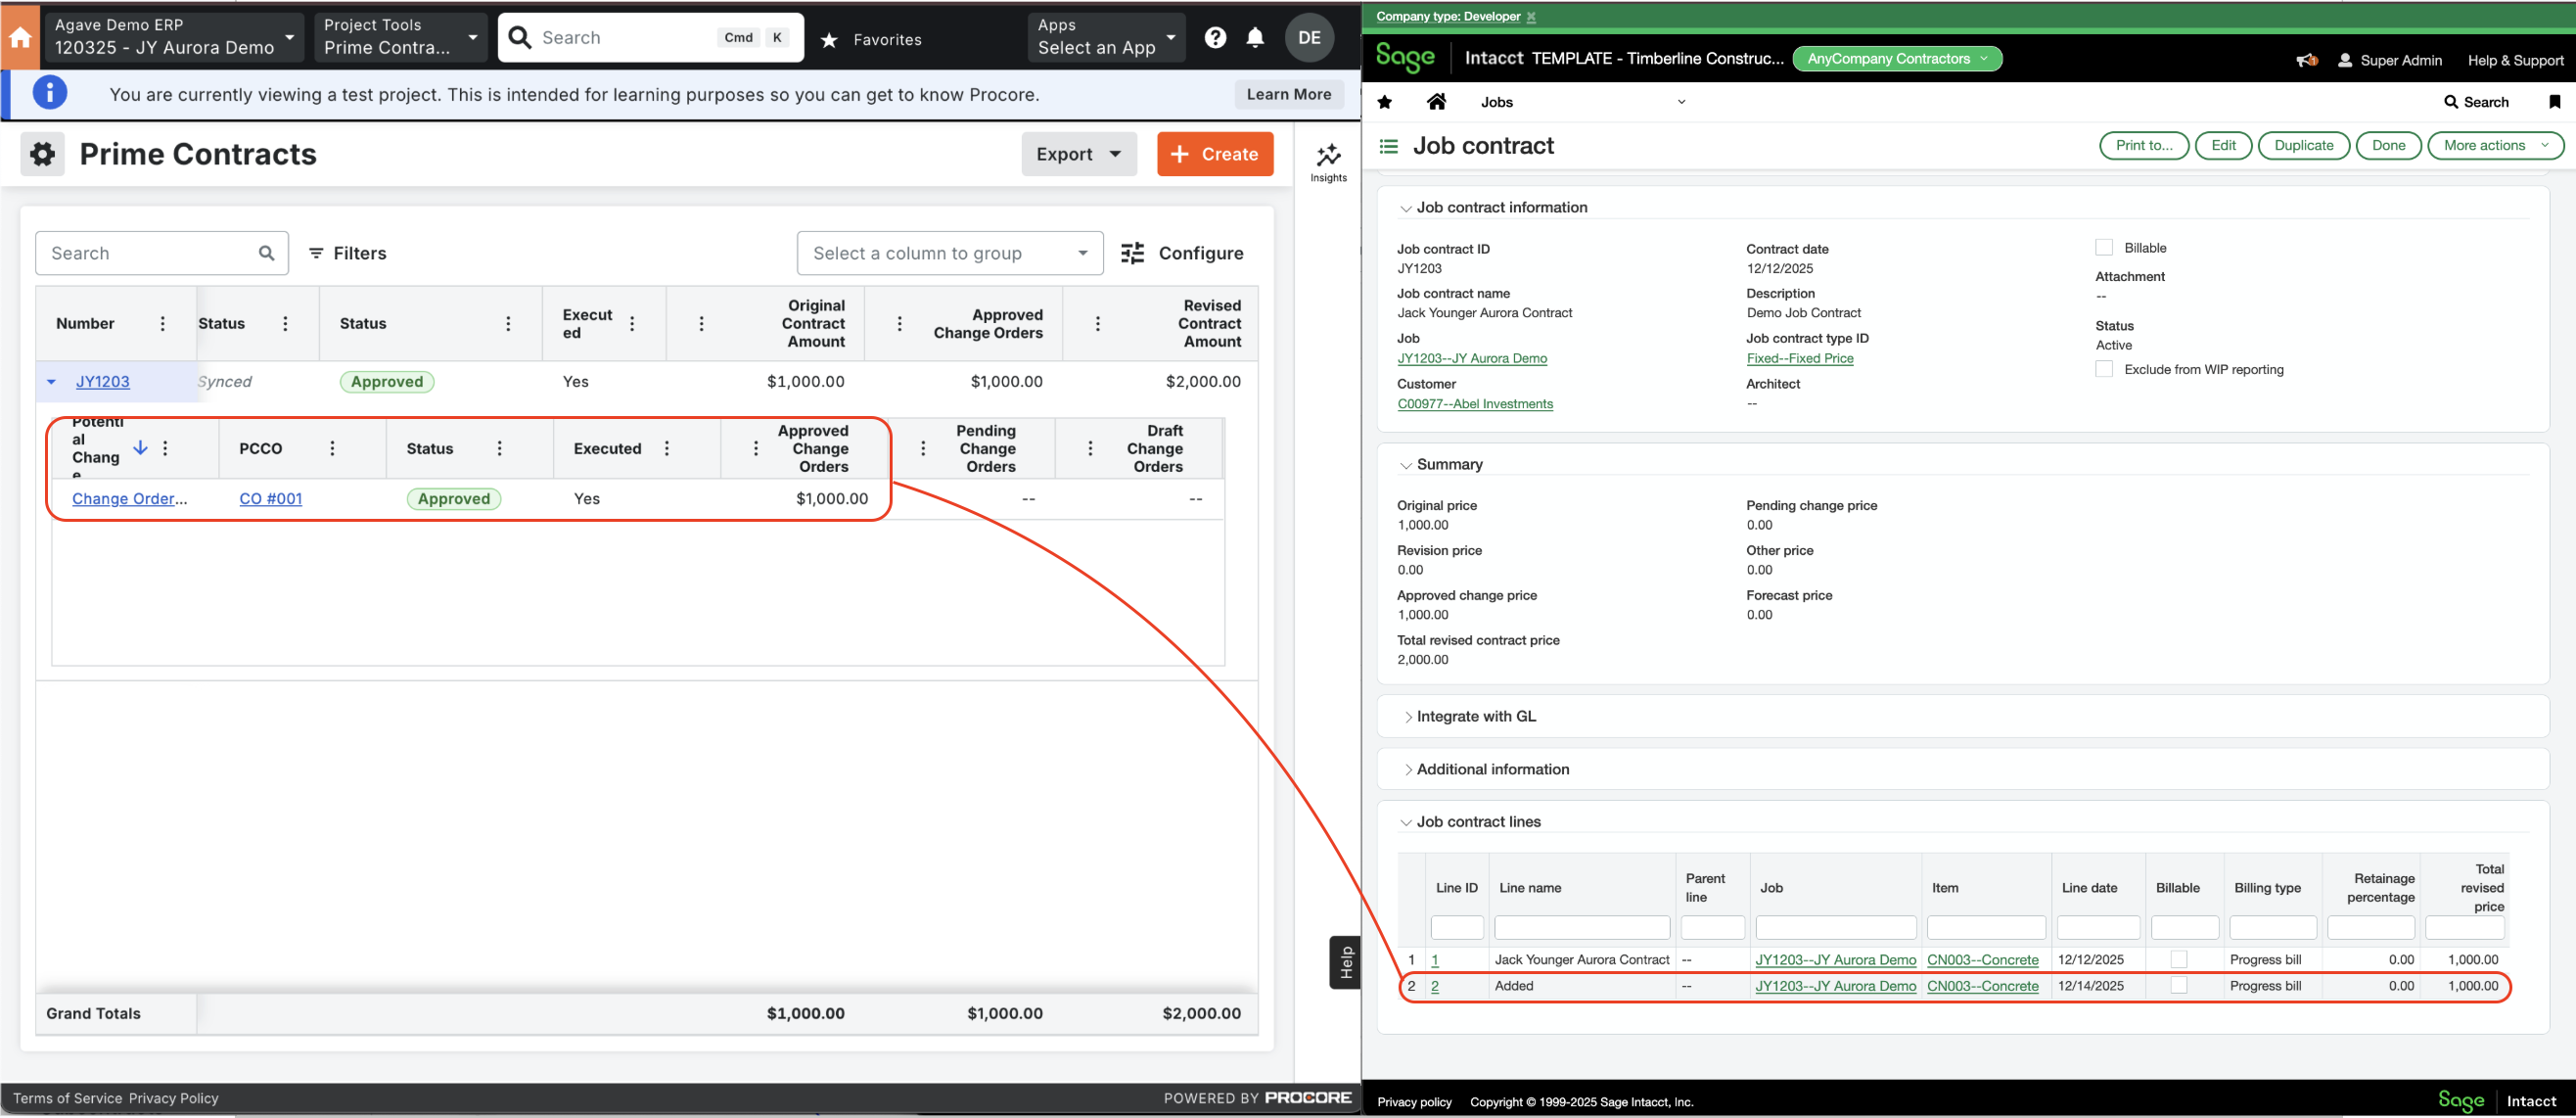Image resolution: width=2576 pixels, height=1118 pixels.
Task: Open the Jobs menu in Intacct
Action: [x=1497, y=101]
